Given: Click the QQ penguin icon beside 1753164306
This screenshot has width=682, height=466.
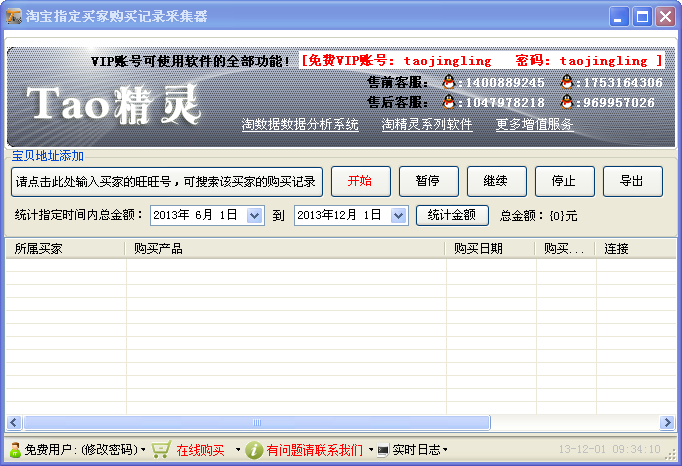Looking at the screenshot, I should point(566,81).
